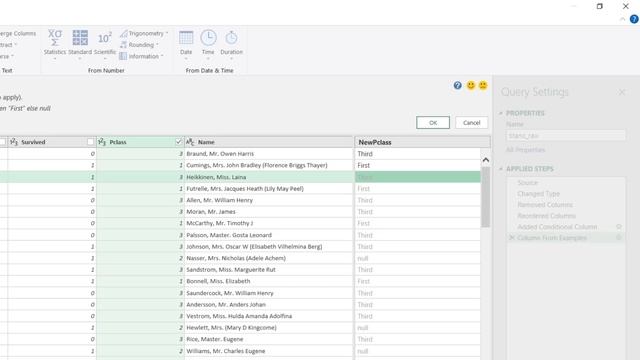Open the Standard number operations icon

pyautogui.click(x=80, y=38)
